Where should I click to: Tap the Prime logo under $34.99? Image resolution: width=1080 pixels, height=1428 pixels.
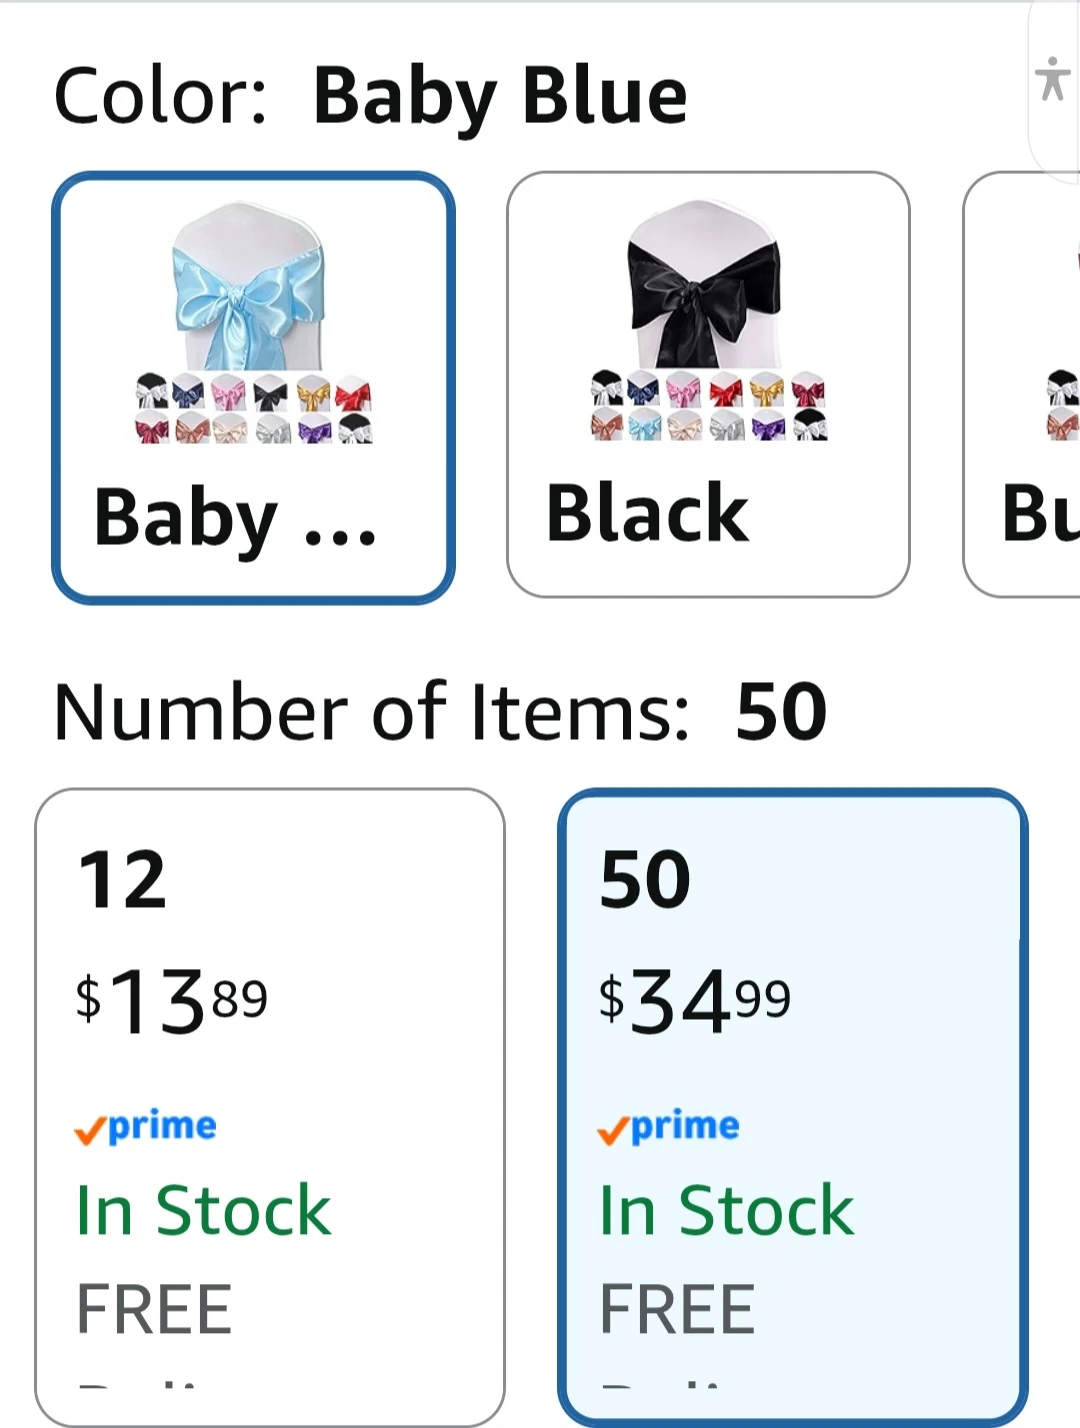[x=668, y=1127]
